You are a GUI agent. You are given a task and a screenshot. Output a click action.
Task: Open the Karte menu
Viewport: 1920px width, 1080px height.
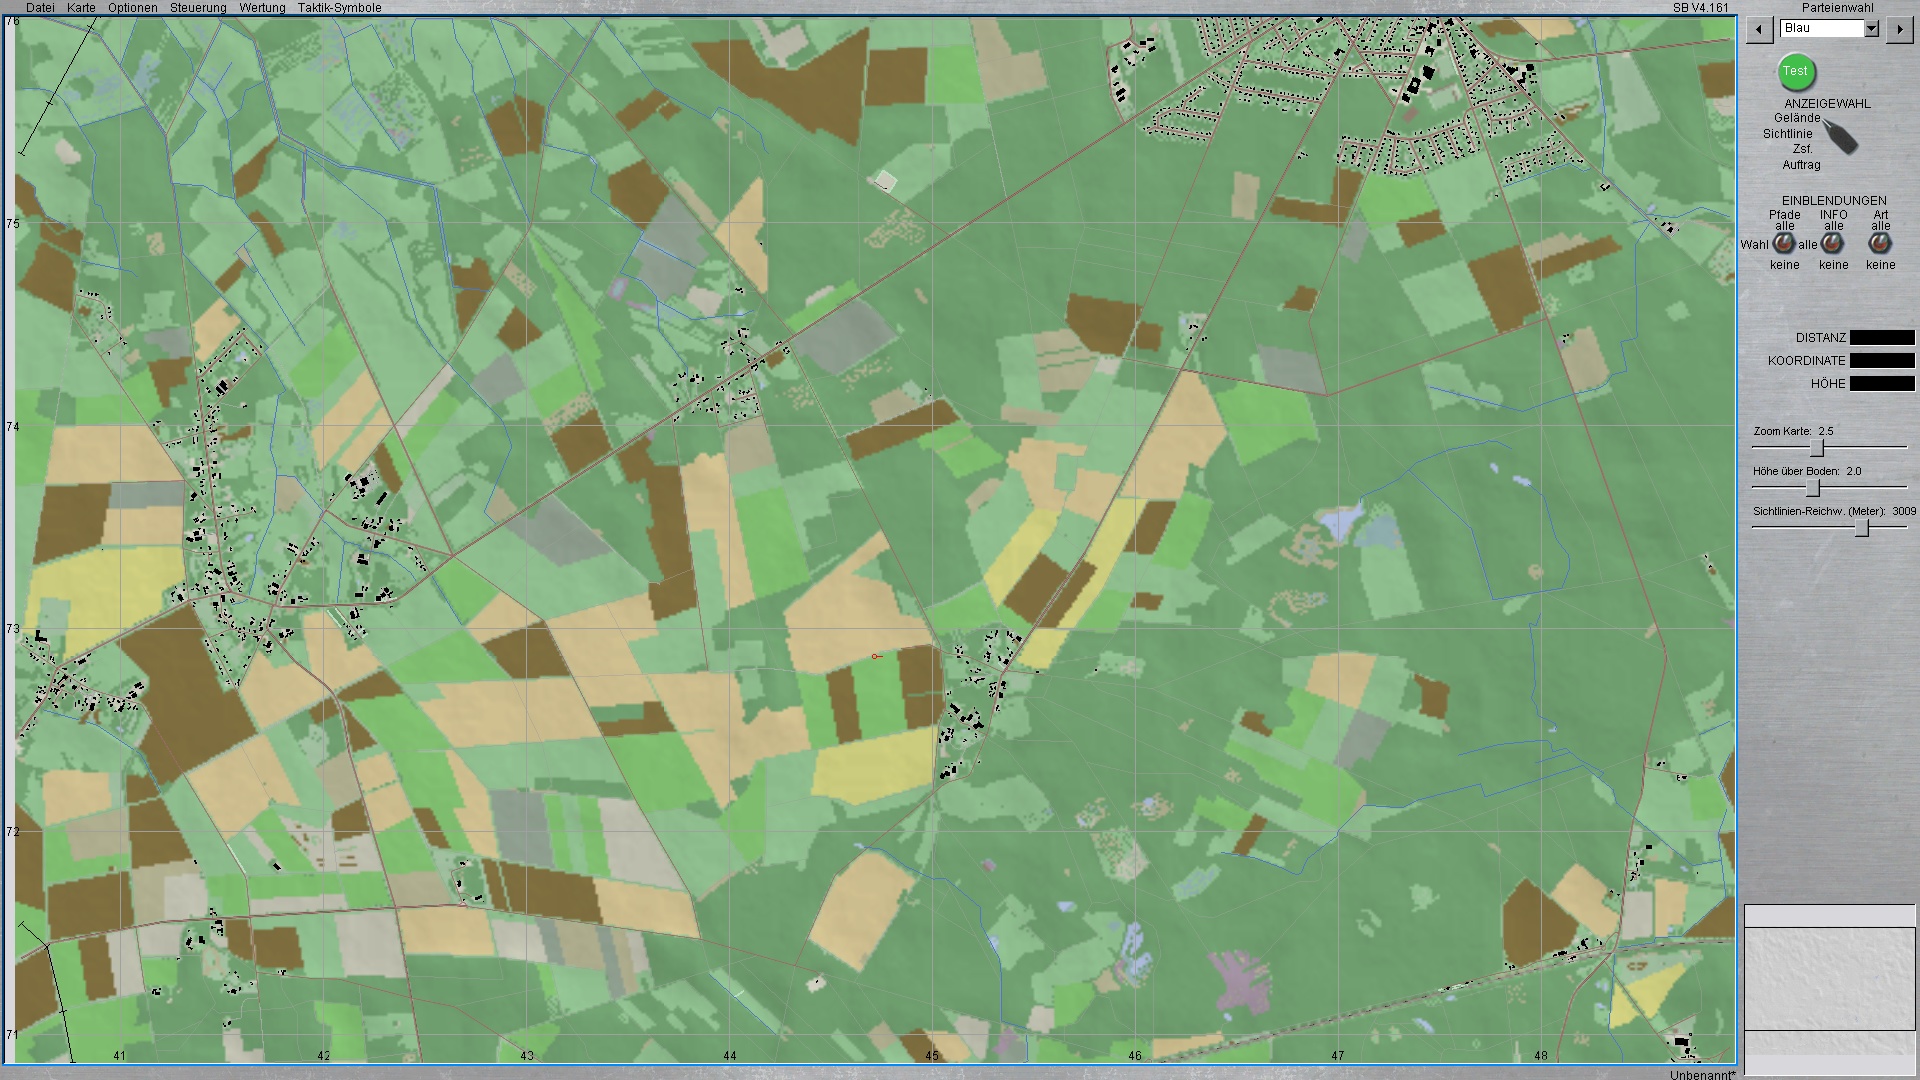81,8
